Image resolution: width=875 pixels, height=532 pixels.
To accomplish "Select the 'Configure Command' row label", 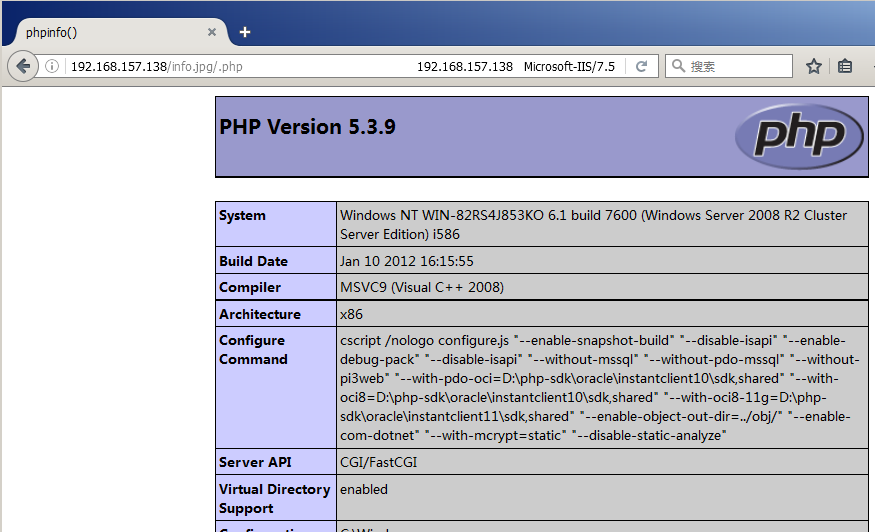I will 253,350.
